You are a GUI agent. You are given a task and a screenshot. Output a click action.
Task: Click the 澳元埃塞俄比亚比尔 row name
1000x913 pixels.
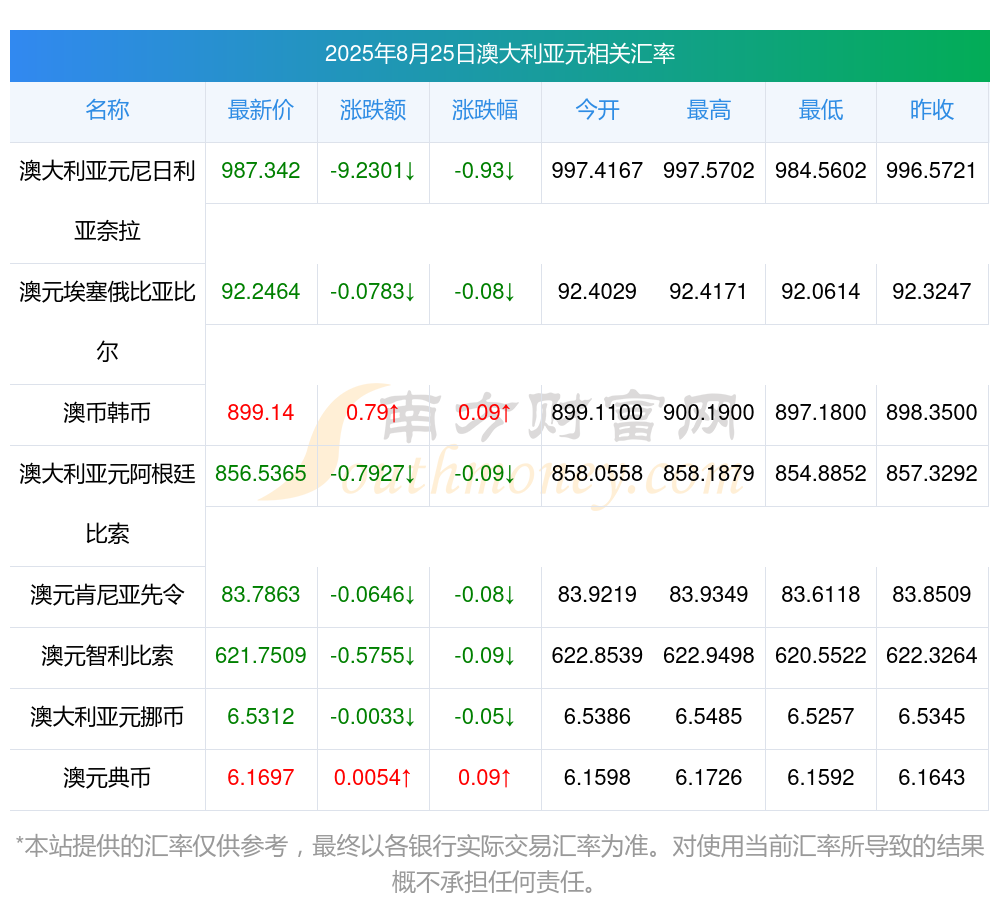(x=107, y=321)
